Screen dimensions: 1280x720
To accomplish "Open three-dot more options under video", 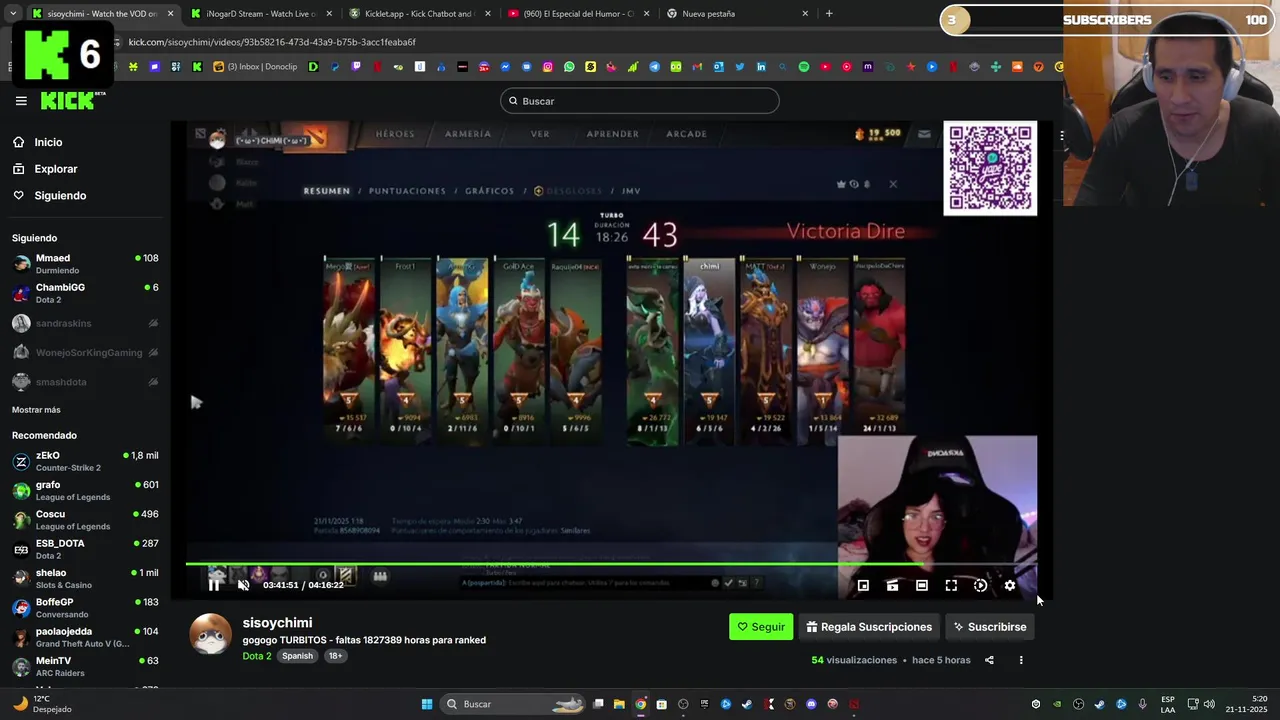I will click(1021, 660).
